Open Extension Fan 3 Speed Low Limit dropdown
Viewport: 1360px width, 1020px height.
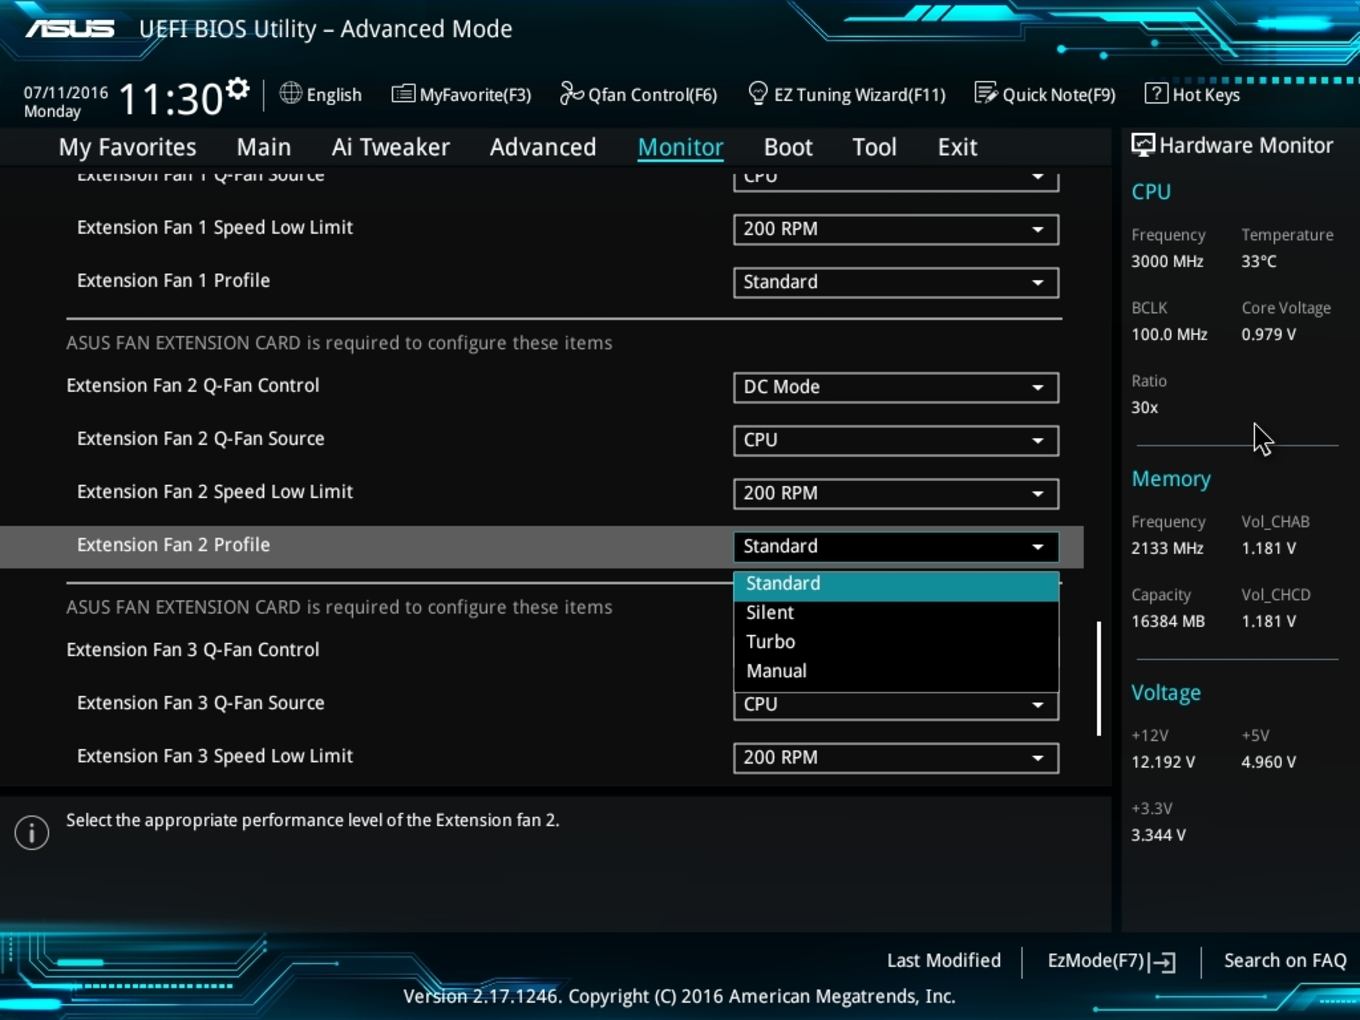click(x=896, y=757)
